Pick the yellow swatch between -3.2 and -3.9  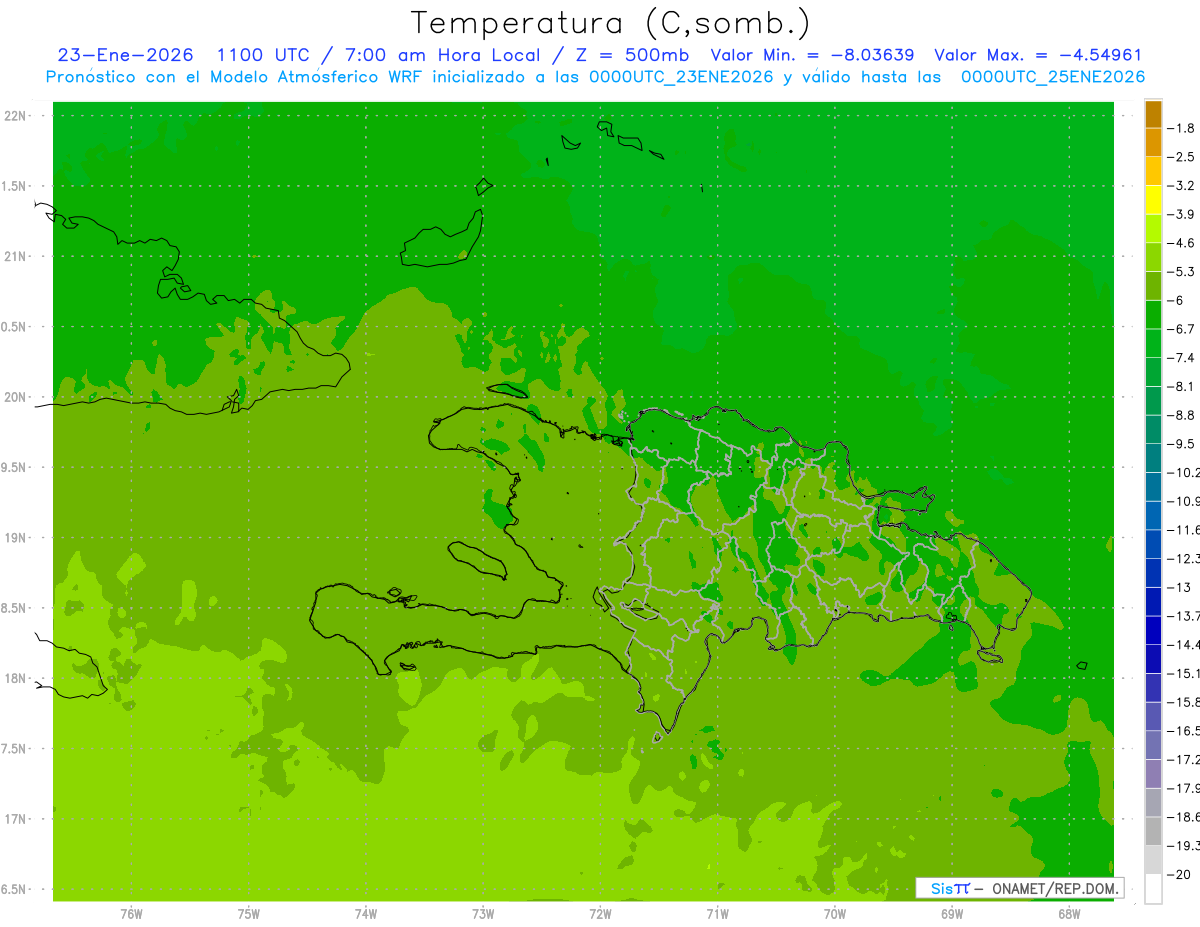(x=1153, y=200)
